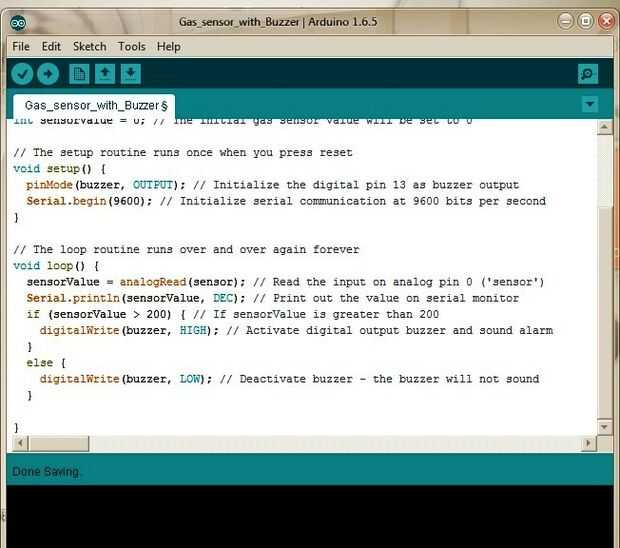
Task: Open the Tools menu
Action: [132, 47]
